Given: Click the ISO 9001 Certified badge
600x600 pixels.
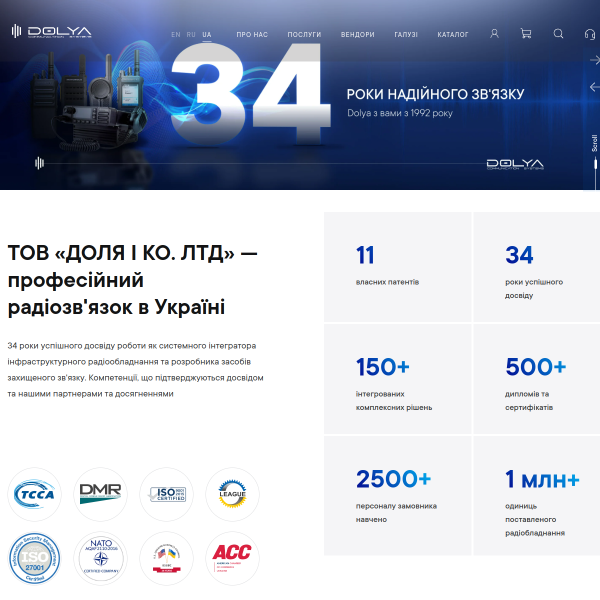Looking at the screenshot, I should pos(166,494).
